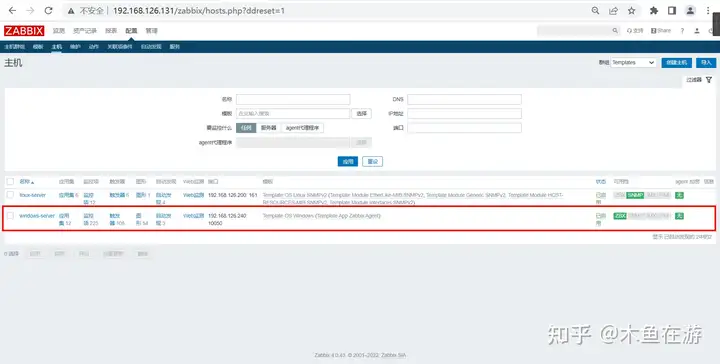Image resolution: width=720 pixels, height=364 pixels.
Task: Open windows-server triggers link
Action: point(115,219)
